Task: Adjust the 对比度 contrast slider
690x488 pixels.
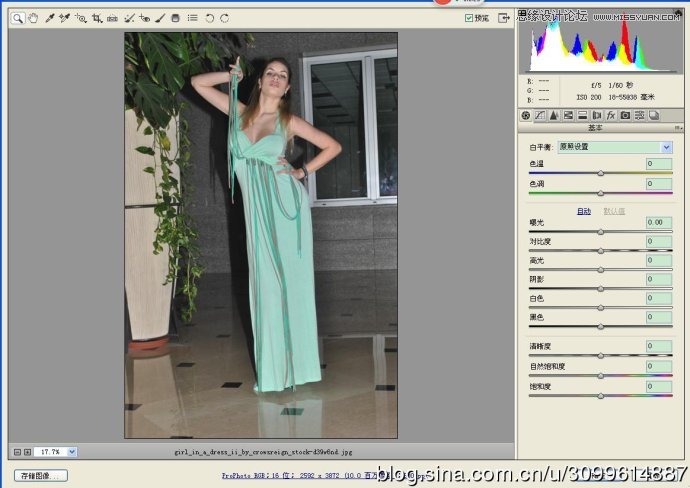Action: point(601,251)
